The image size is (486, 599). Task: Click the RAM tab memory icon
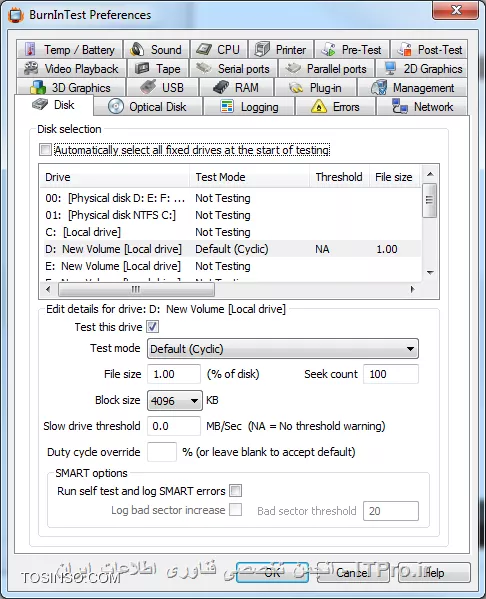click(221, 87)
